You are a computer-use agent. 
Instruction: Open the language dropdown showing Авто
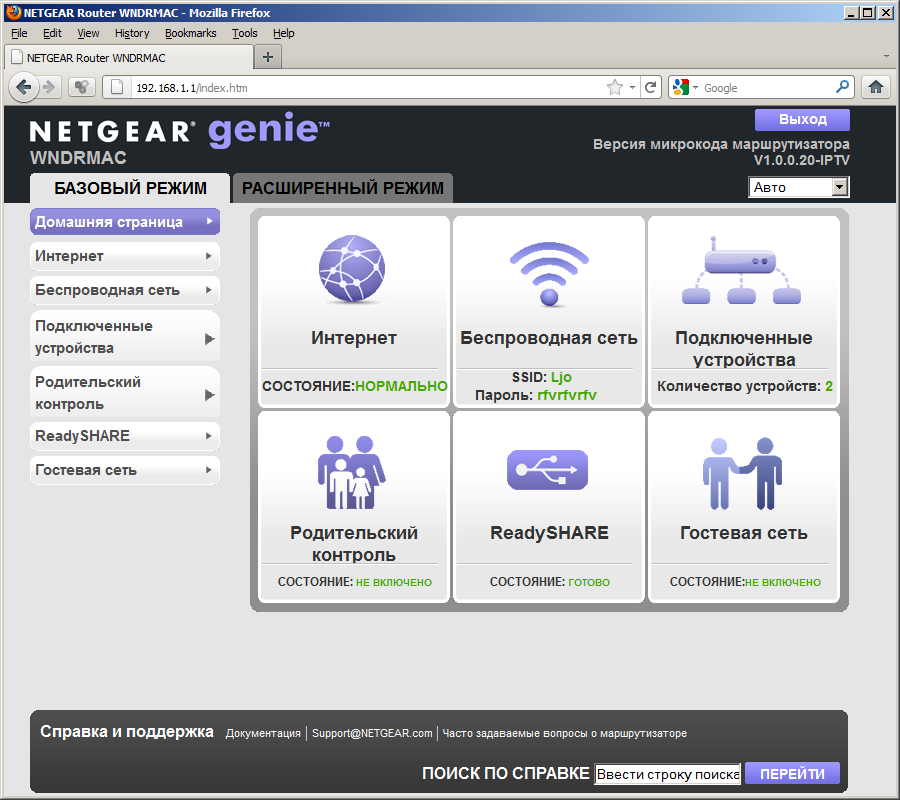799,187
